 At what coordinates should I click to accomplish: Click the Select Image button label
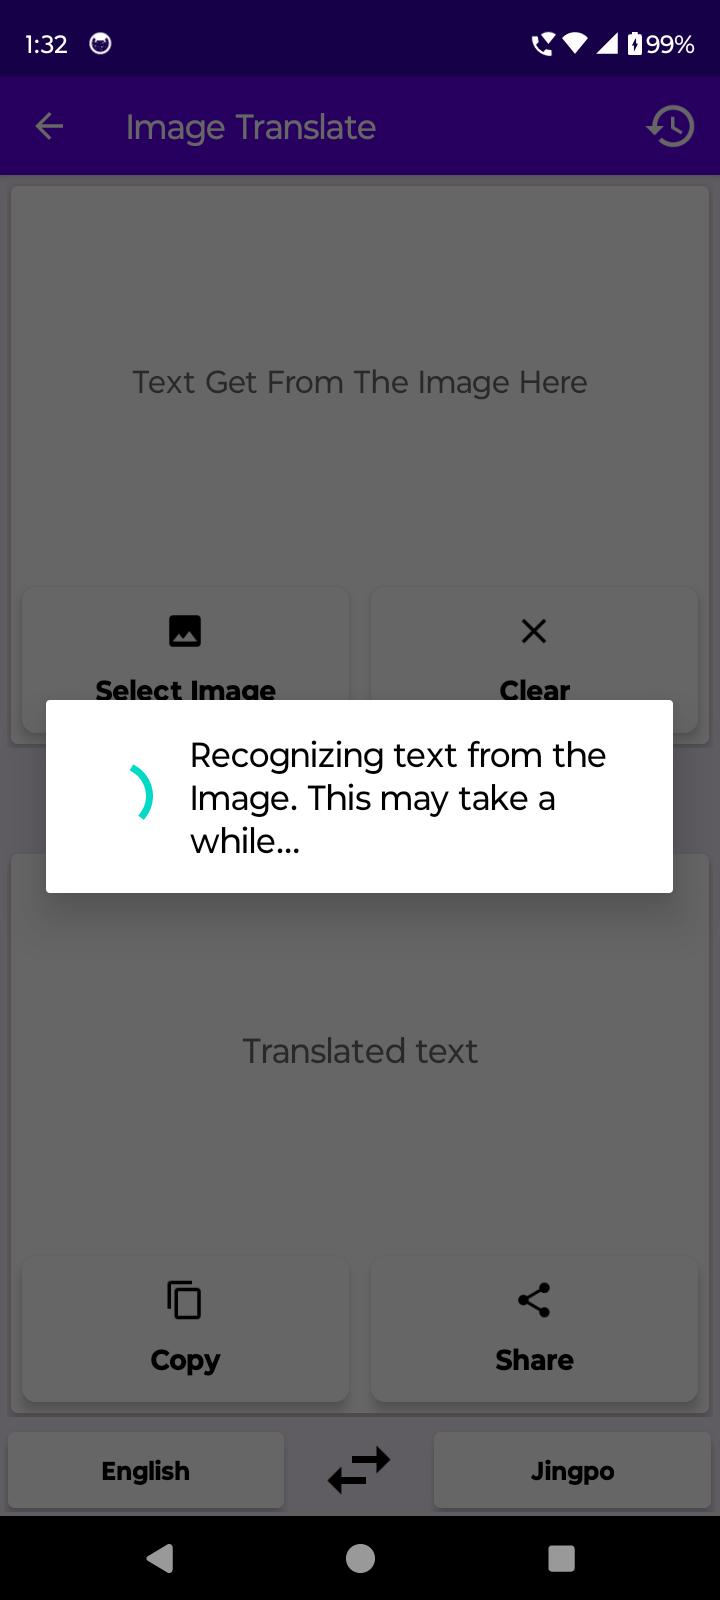point(185,690)
